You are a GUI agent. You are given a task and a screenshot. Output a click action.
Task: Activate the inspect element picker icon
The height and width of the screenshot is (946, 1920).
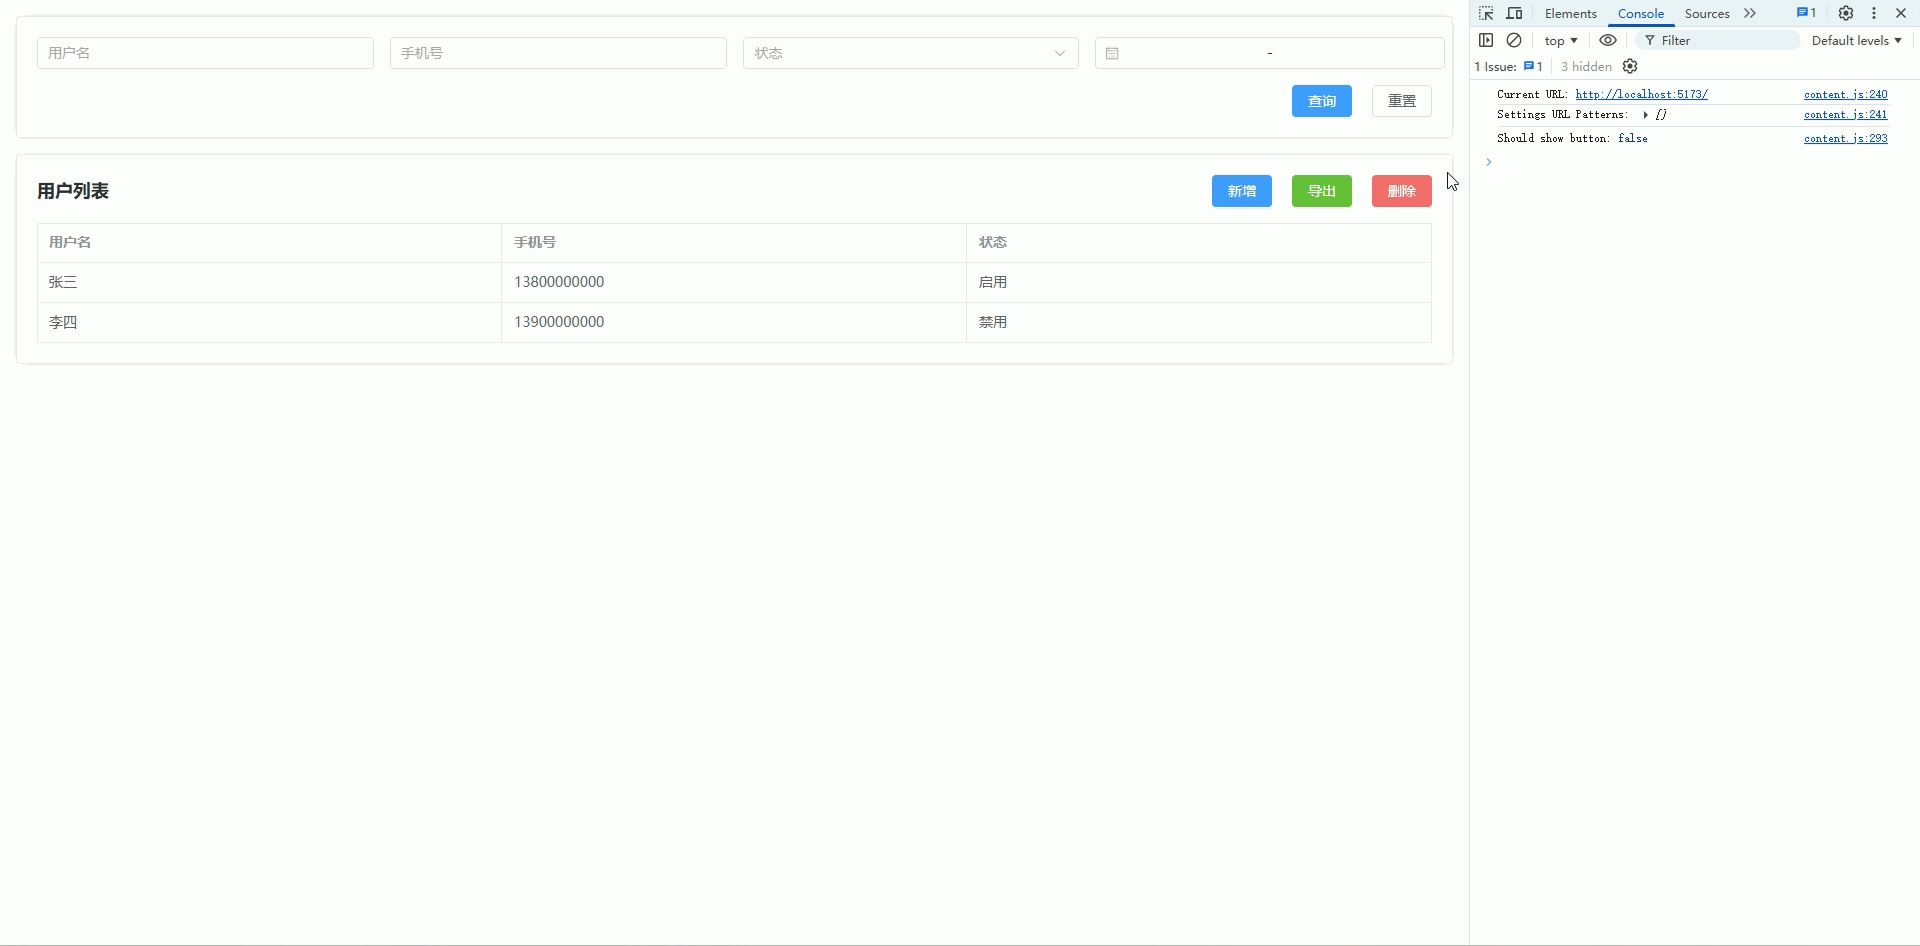1486,13
